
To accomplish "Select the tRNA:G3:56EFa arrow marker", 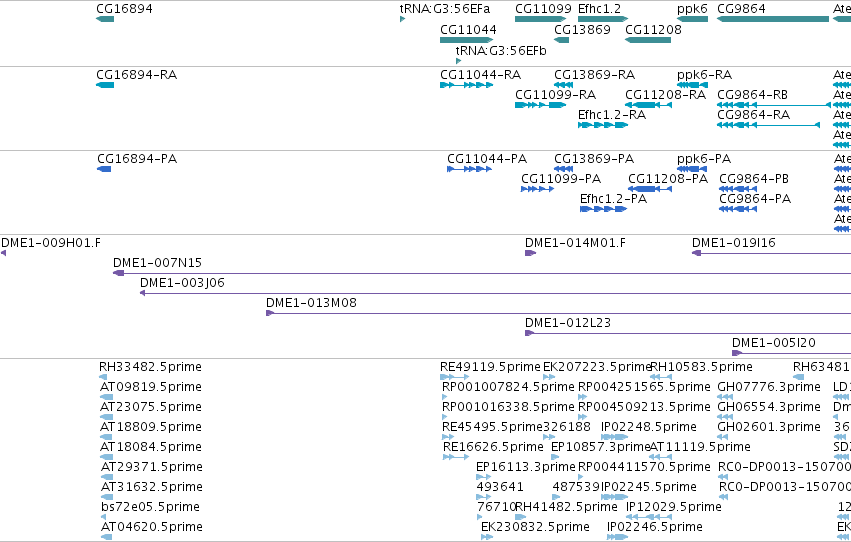I will coord(402,19).
